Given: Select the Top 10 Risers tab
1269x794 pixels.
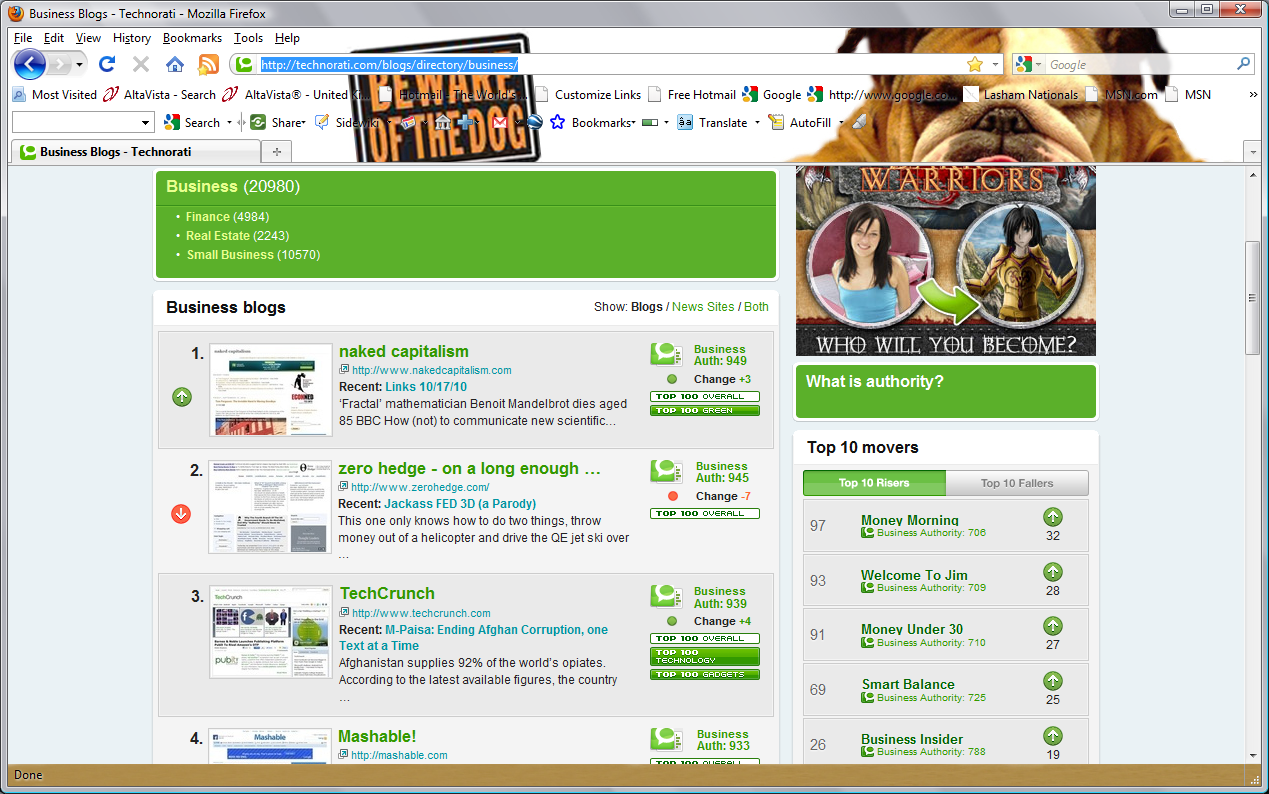Looking at the screenshot, I should pyautogui.click(x=874, y=483).
